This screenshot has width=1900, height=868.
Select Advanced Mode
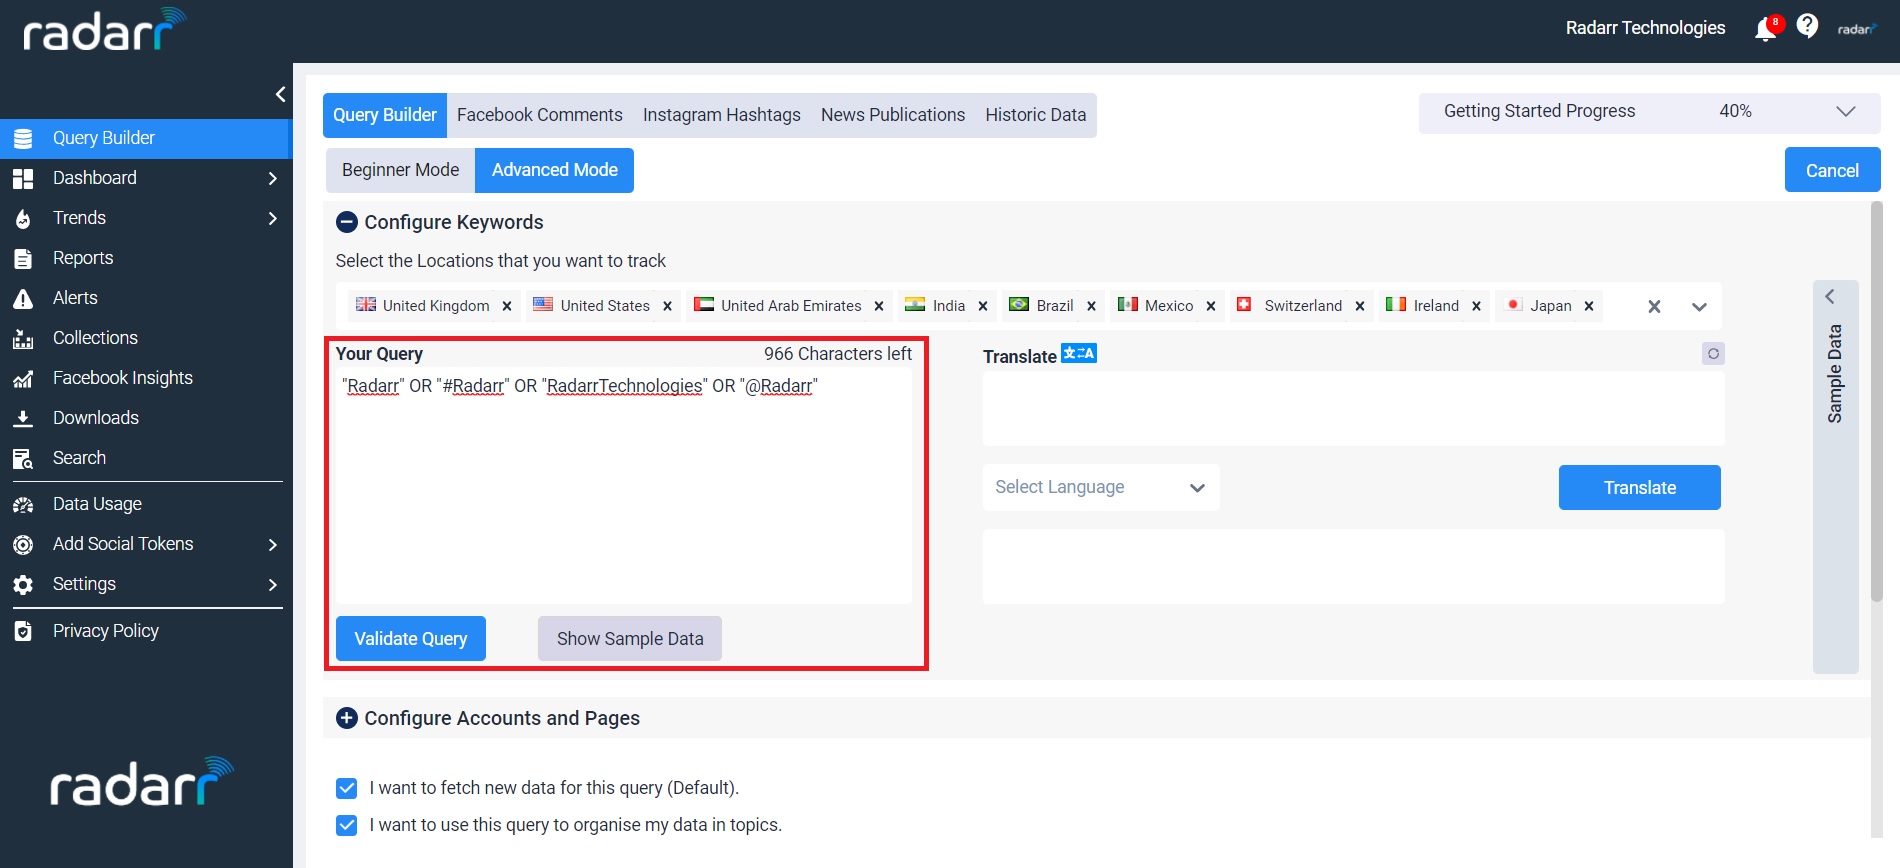coord(555,170)
